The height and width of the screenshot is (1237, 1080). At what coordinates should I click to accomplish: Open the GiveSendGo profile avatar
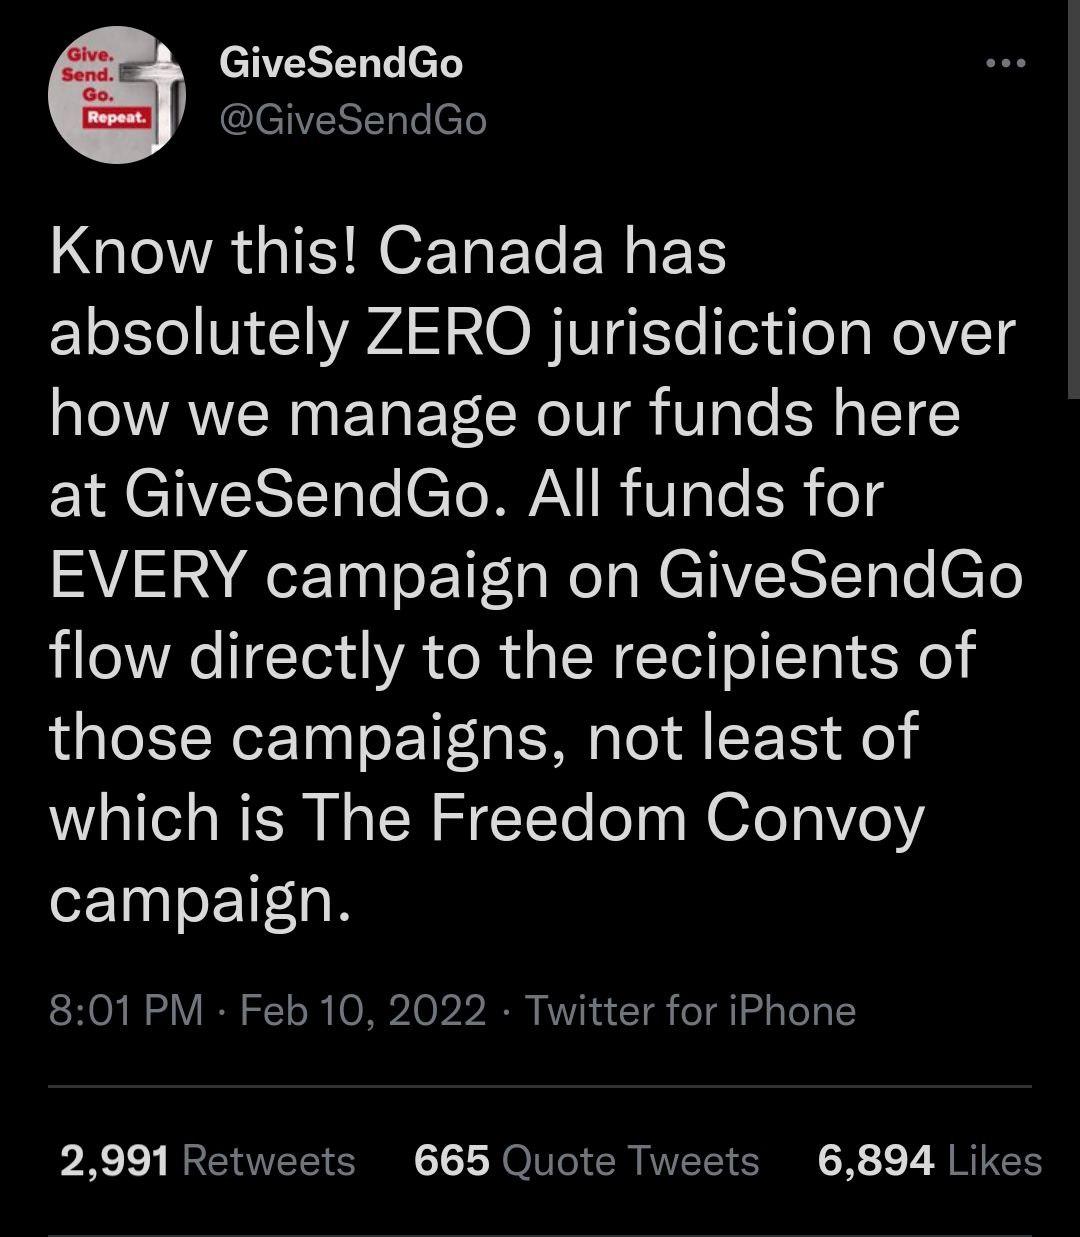click(117, 95)
